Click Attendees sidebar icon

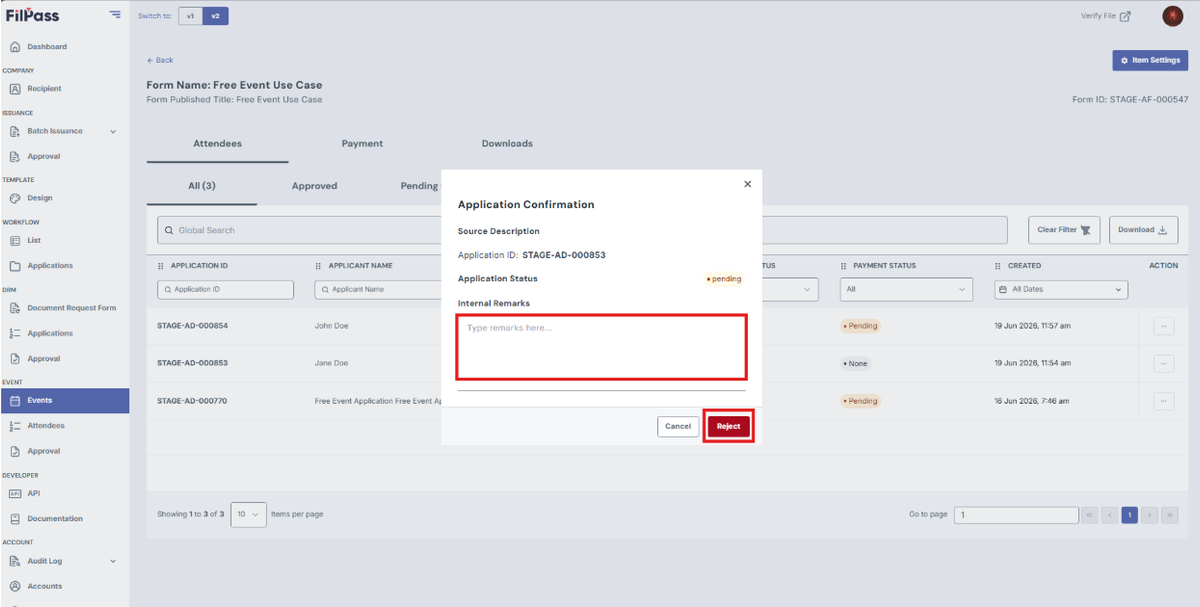[15, 426]
